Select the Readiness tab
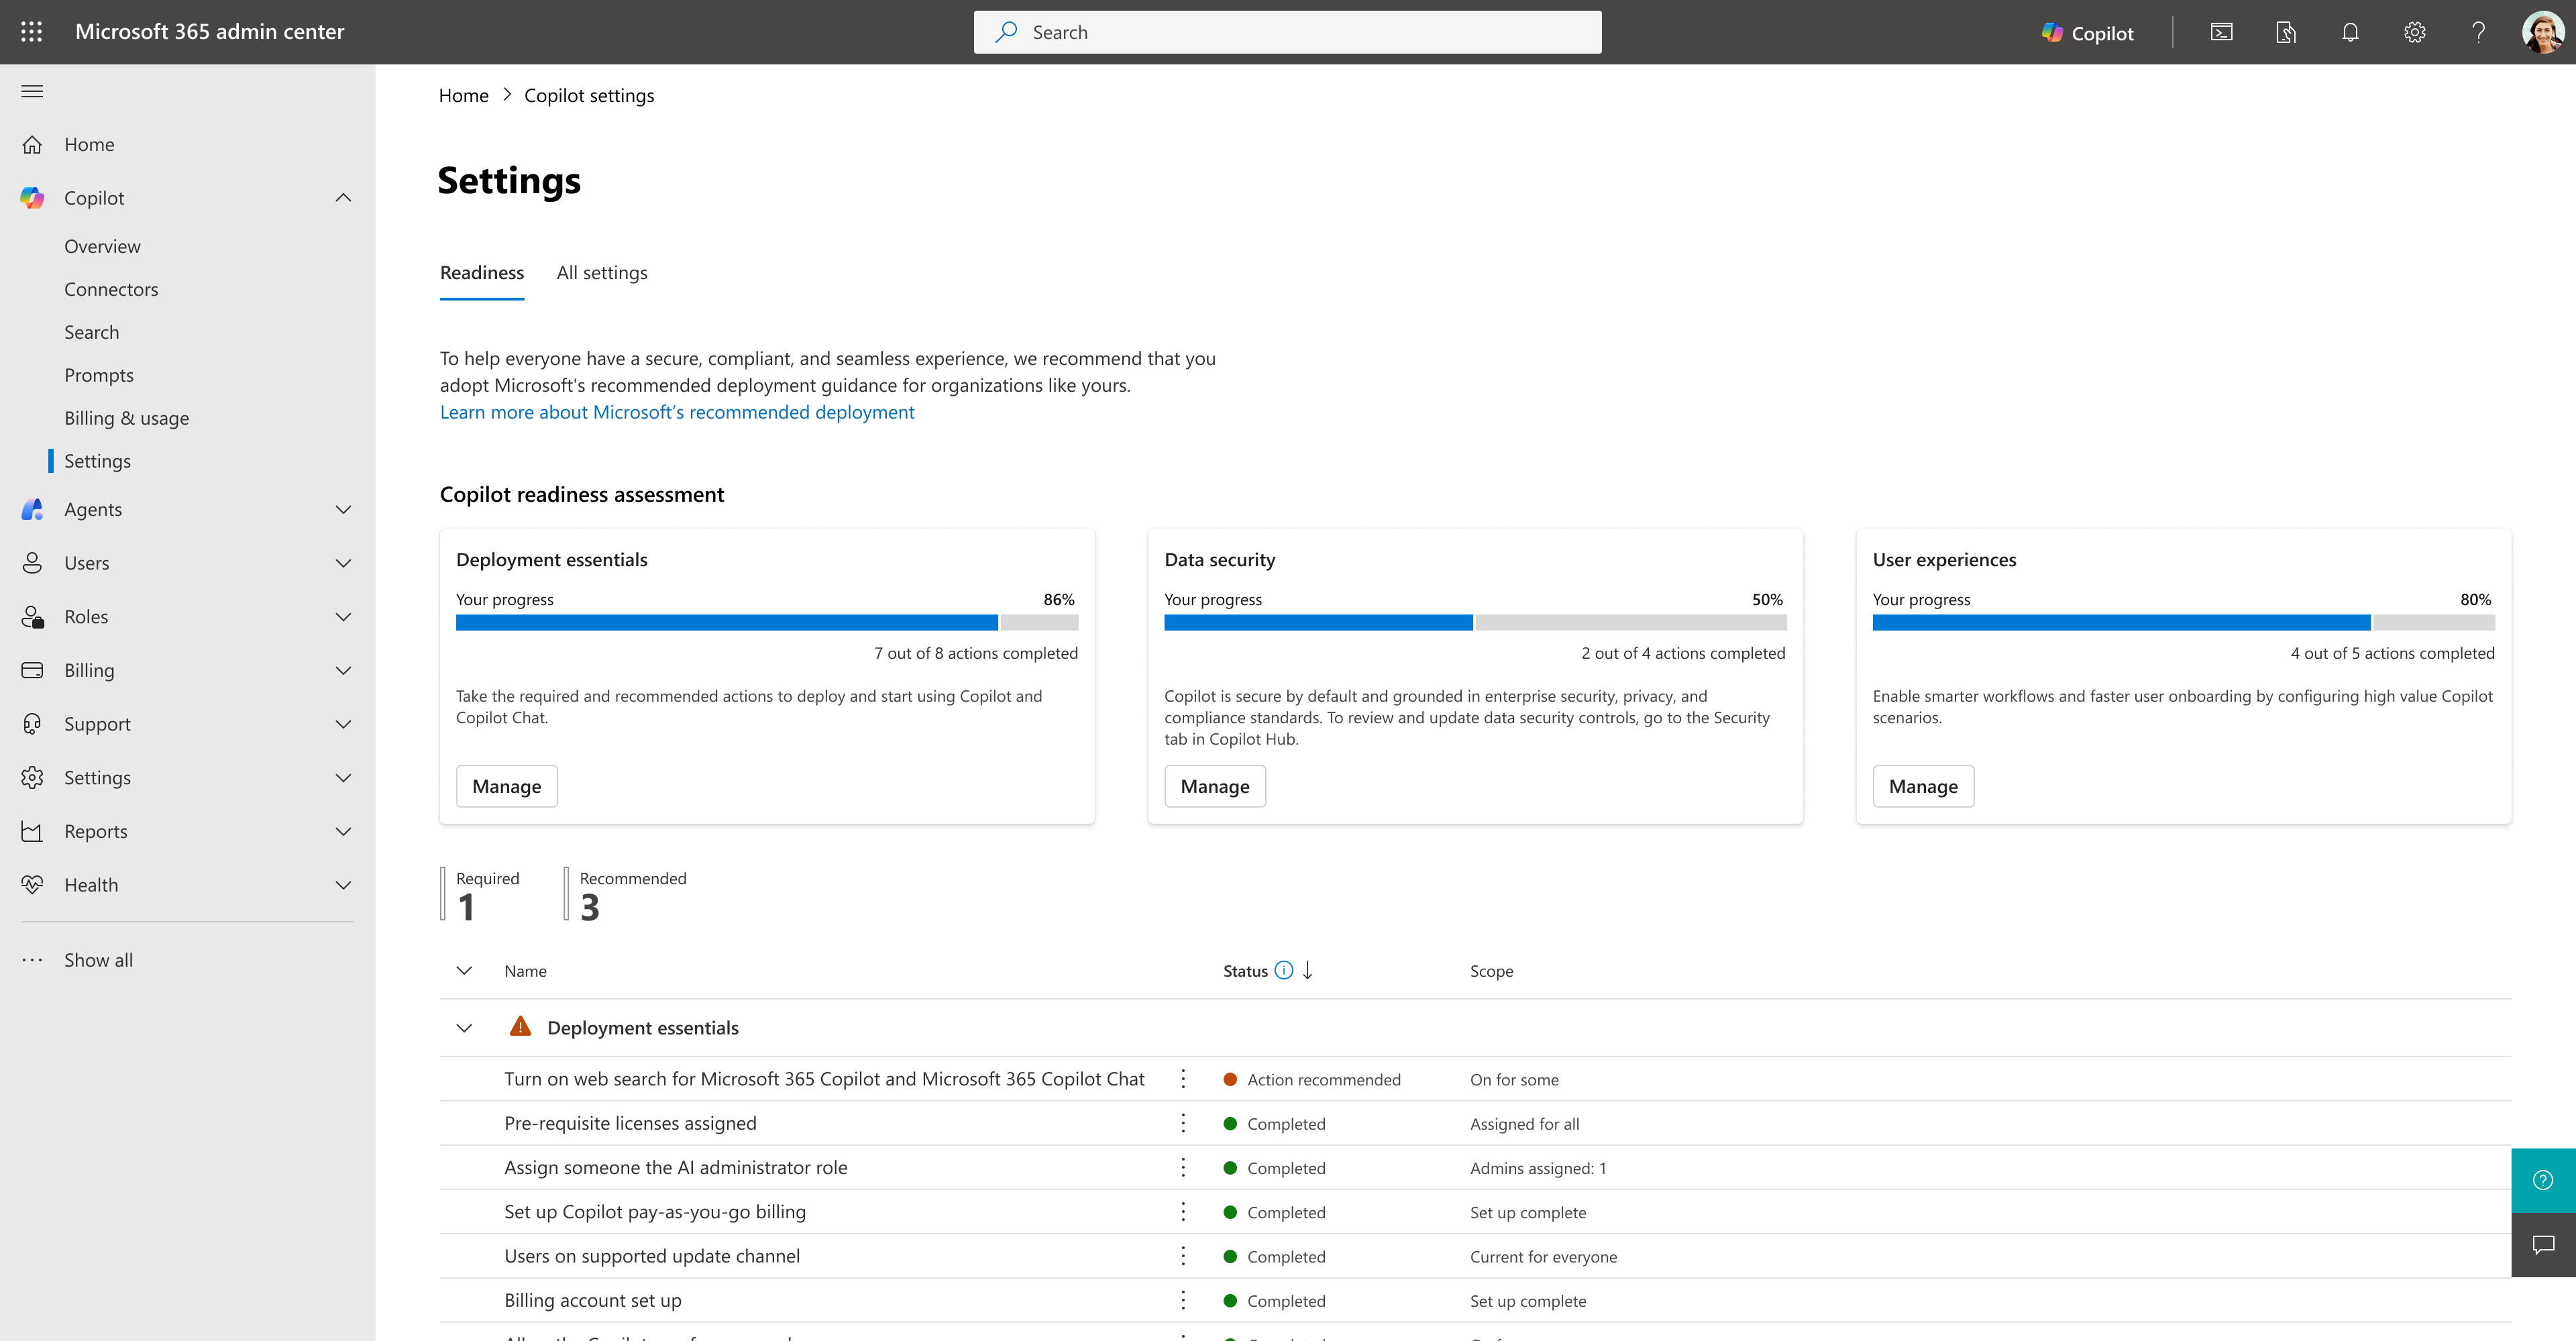2576x1341 pixels. 482,272
